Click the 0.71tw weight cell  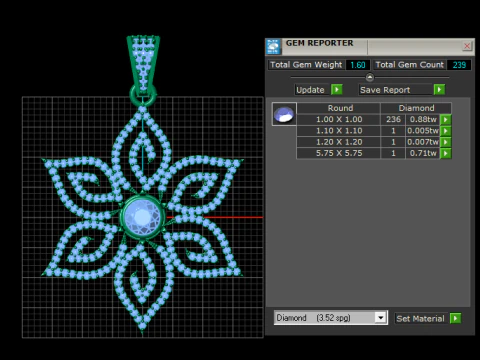point(423,153)
